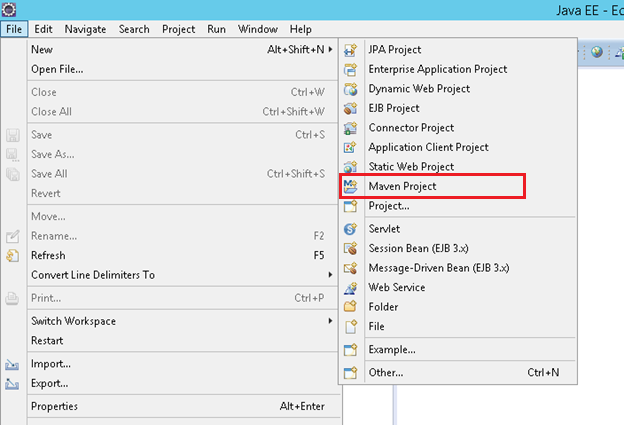The height and width of the screenshot is (425, 624).
Task: Click the Refresh icon in File menu
Action: 13,255
